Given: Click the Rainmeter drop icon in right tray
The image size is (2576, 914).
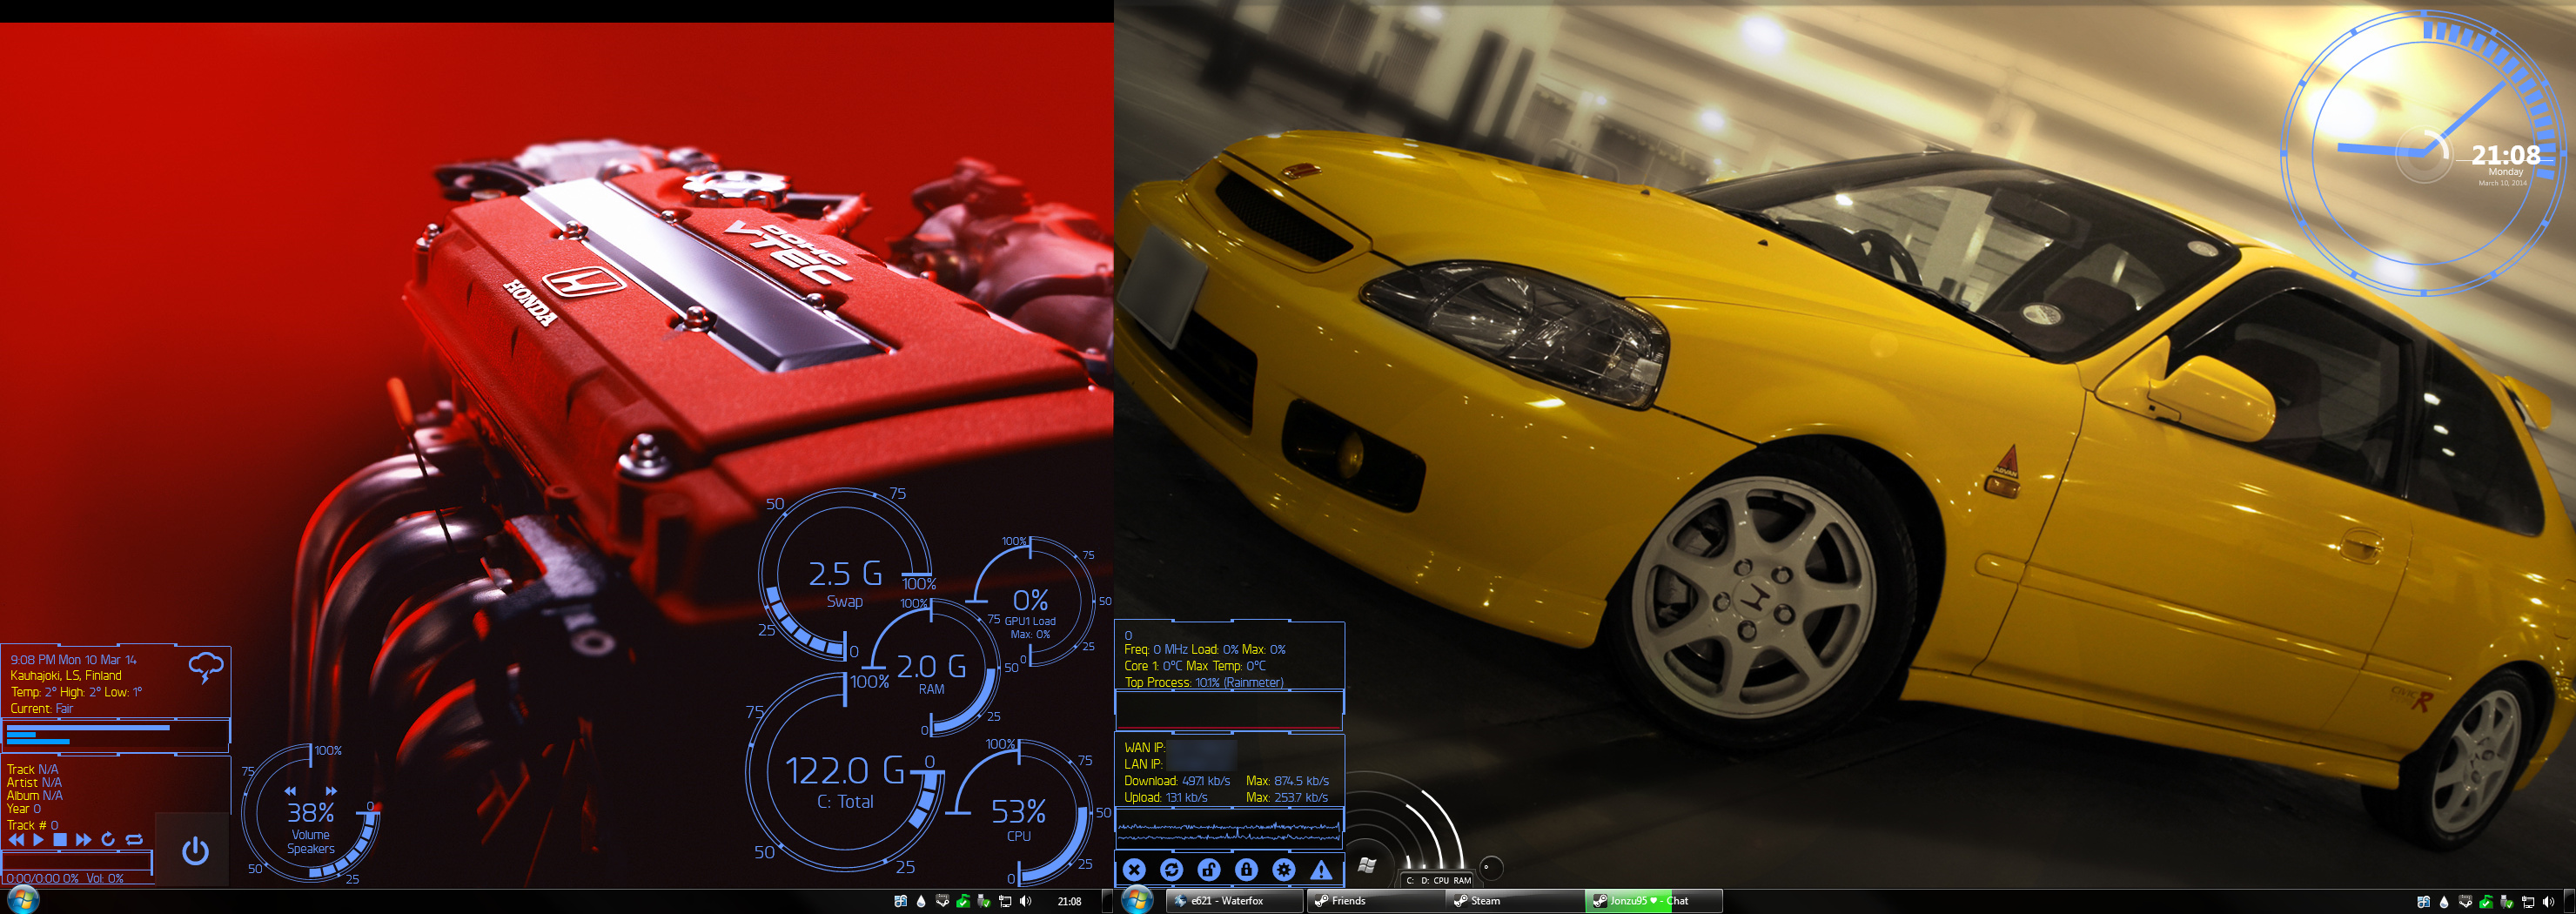Looking at the screenshot, I should point(2444,901).
